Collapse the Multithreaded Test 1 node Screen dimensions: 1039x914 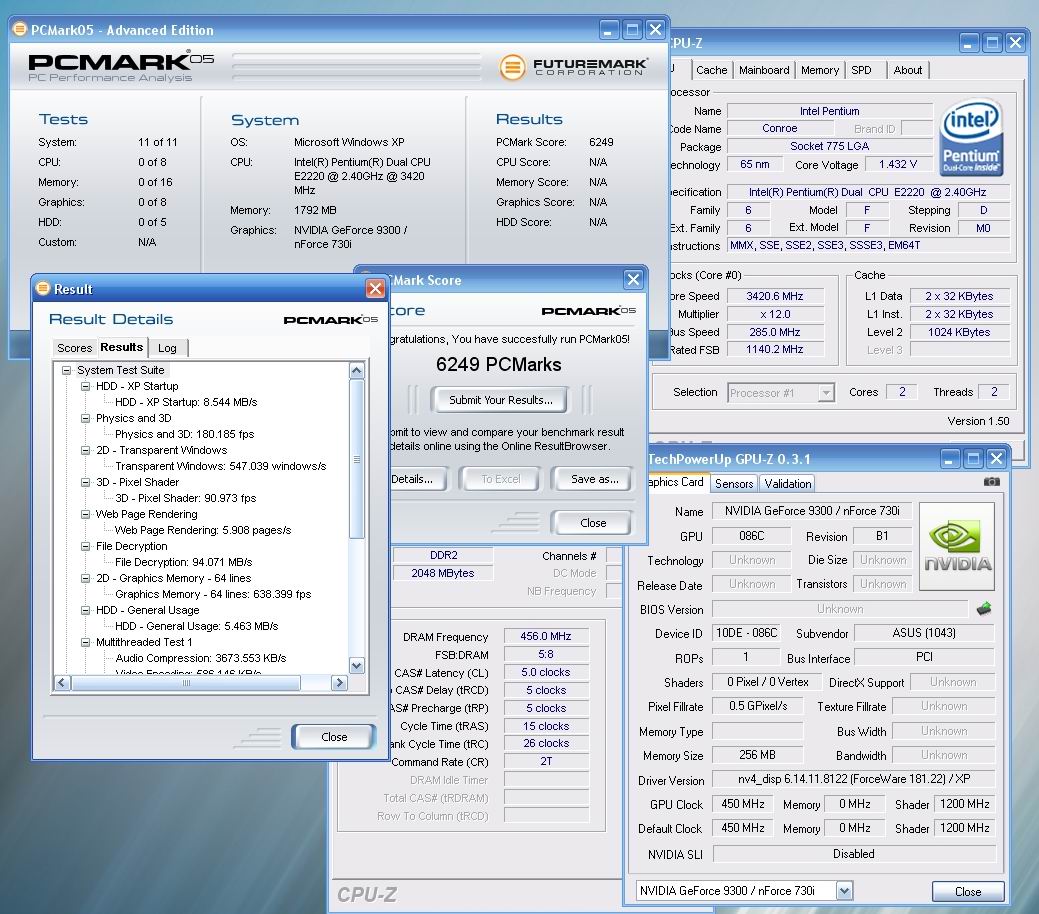click(85, 642)
